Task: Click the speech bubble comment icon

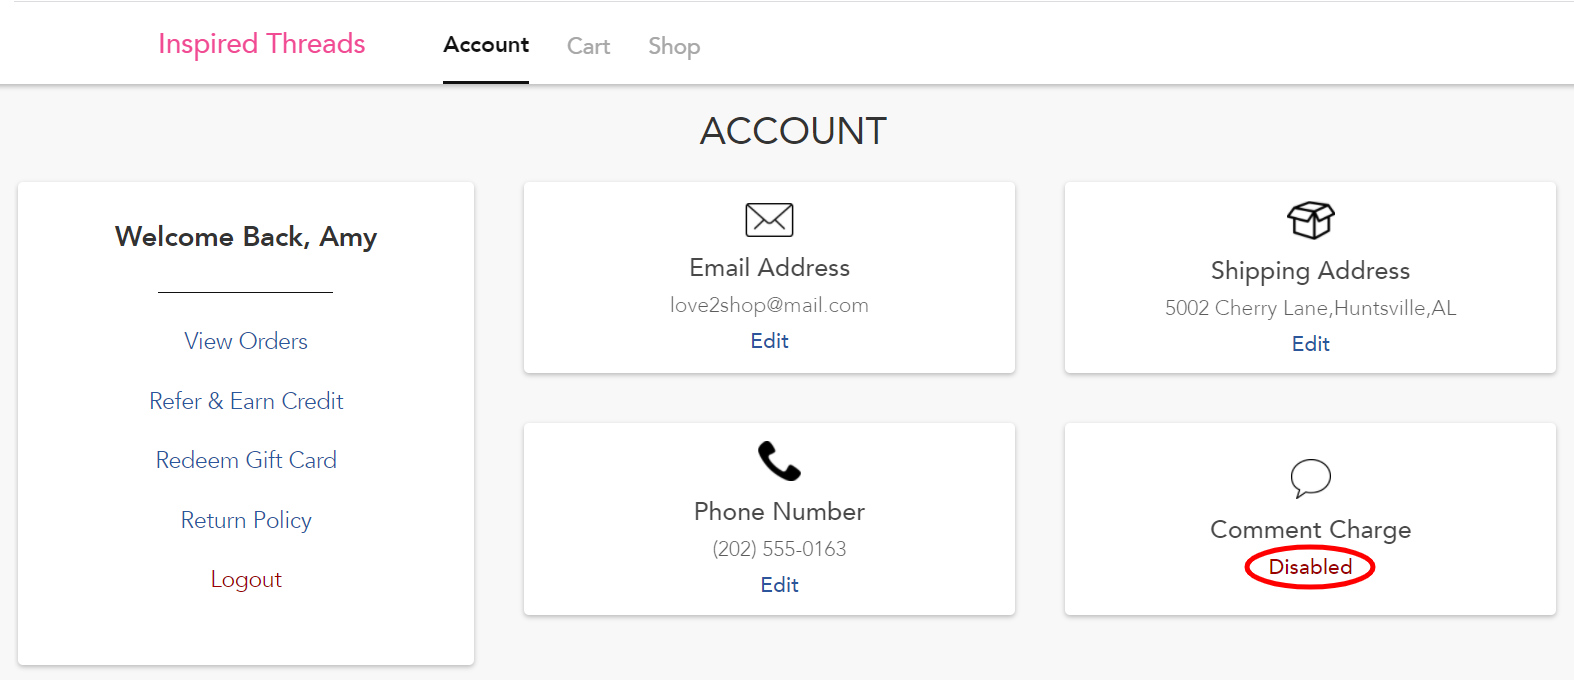Action: click(x=1310, y=478)
